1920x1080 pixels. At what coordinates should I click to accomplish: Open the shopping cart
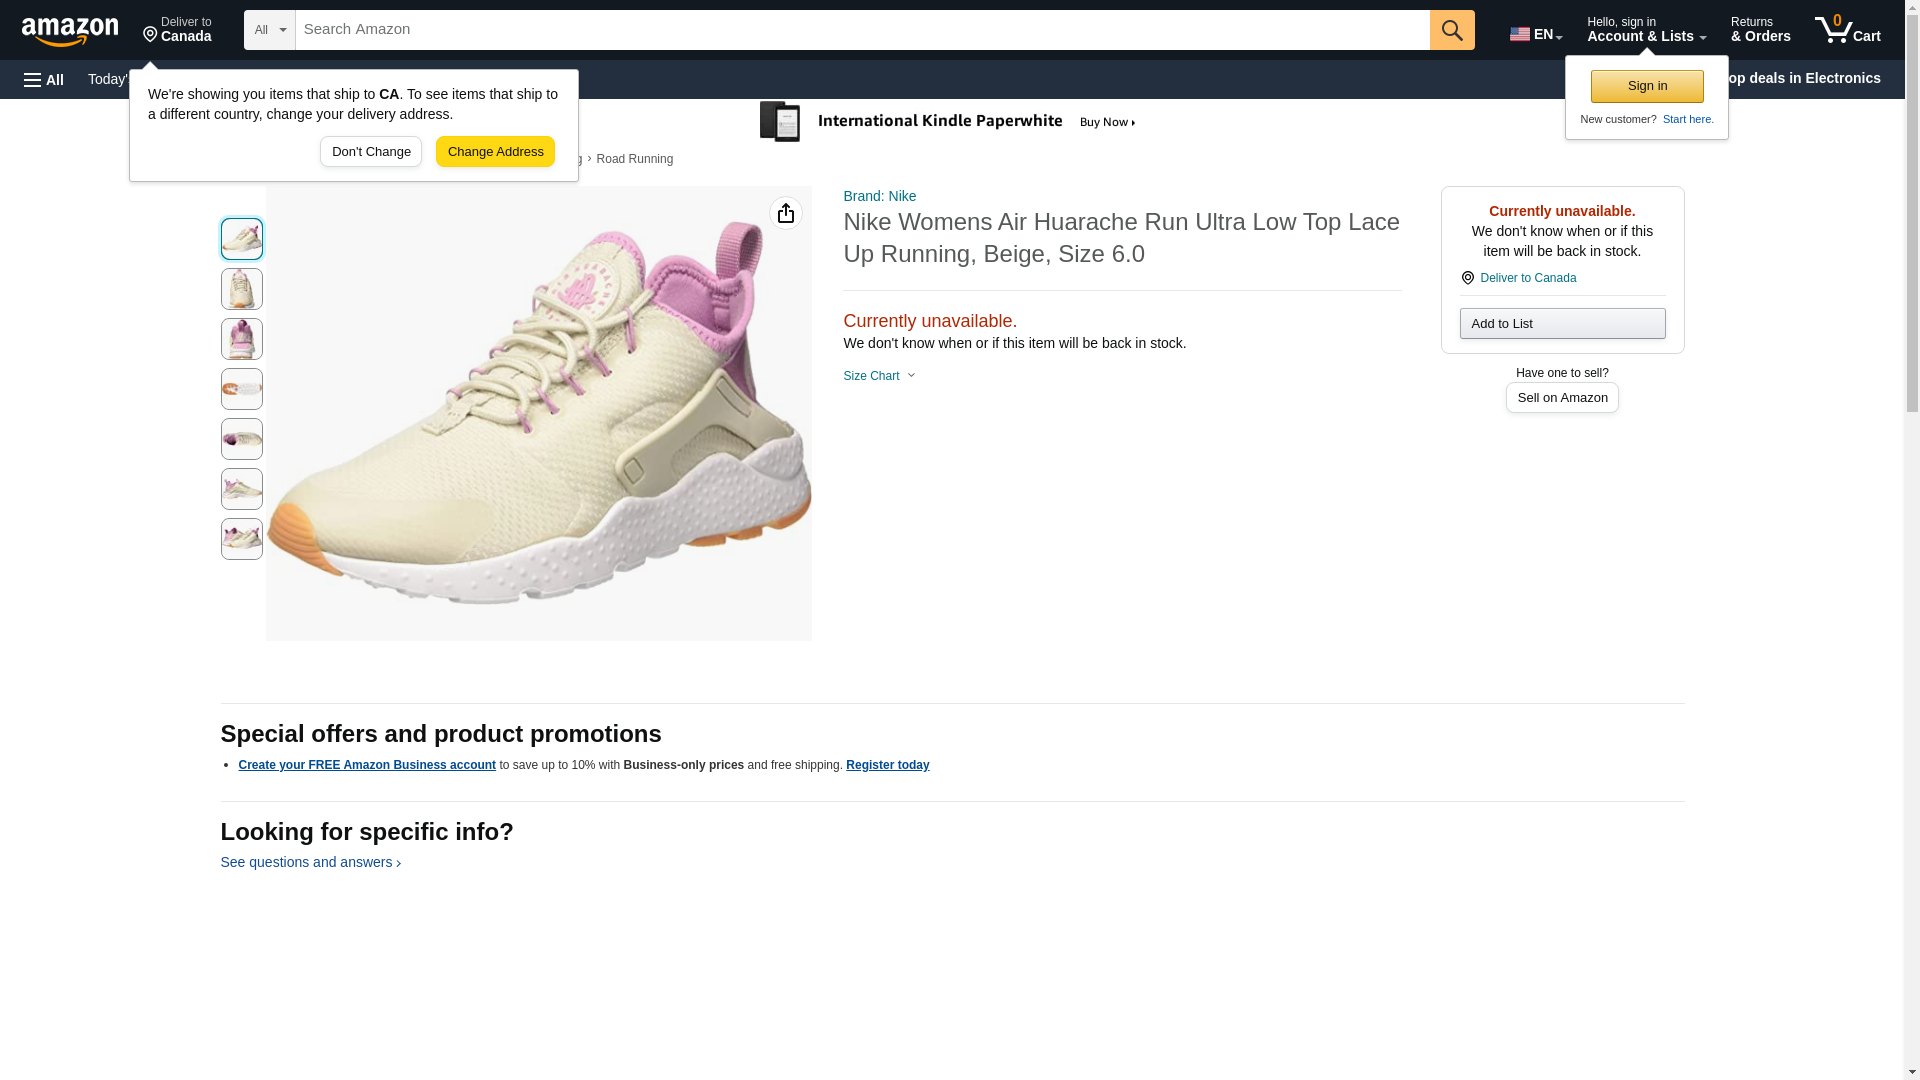(1847, 30)
